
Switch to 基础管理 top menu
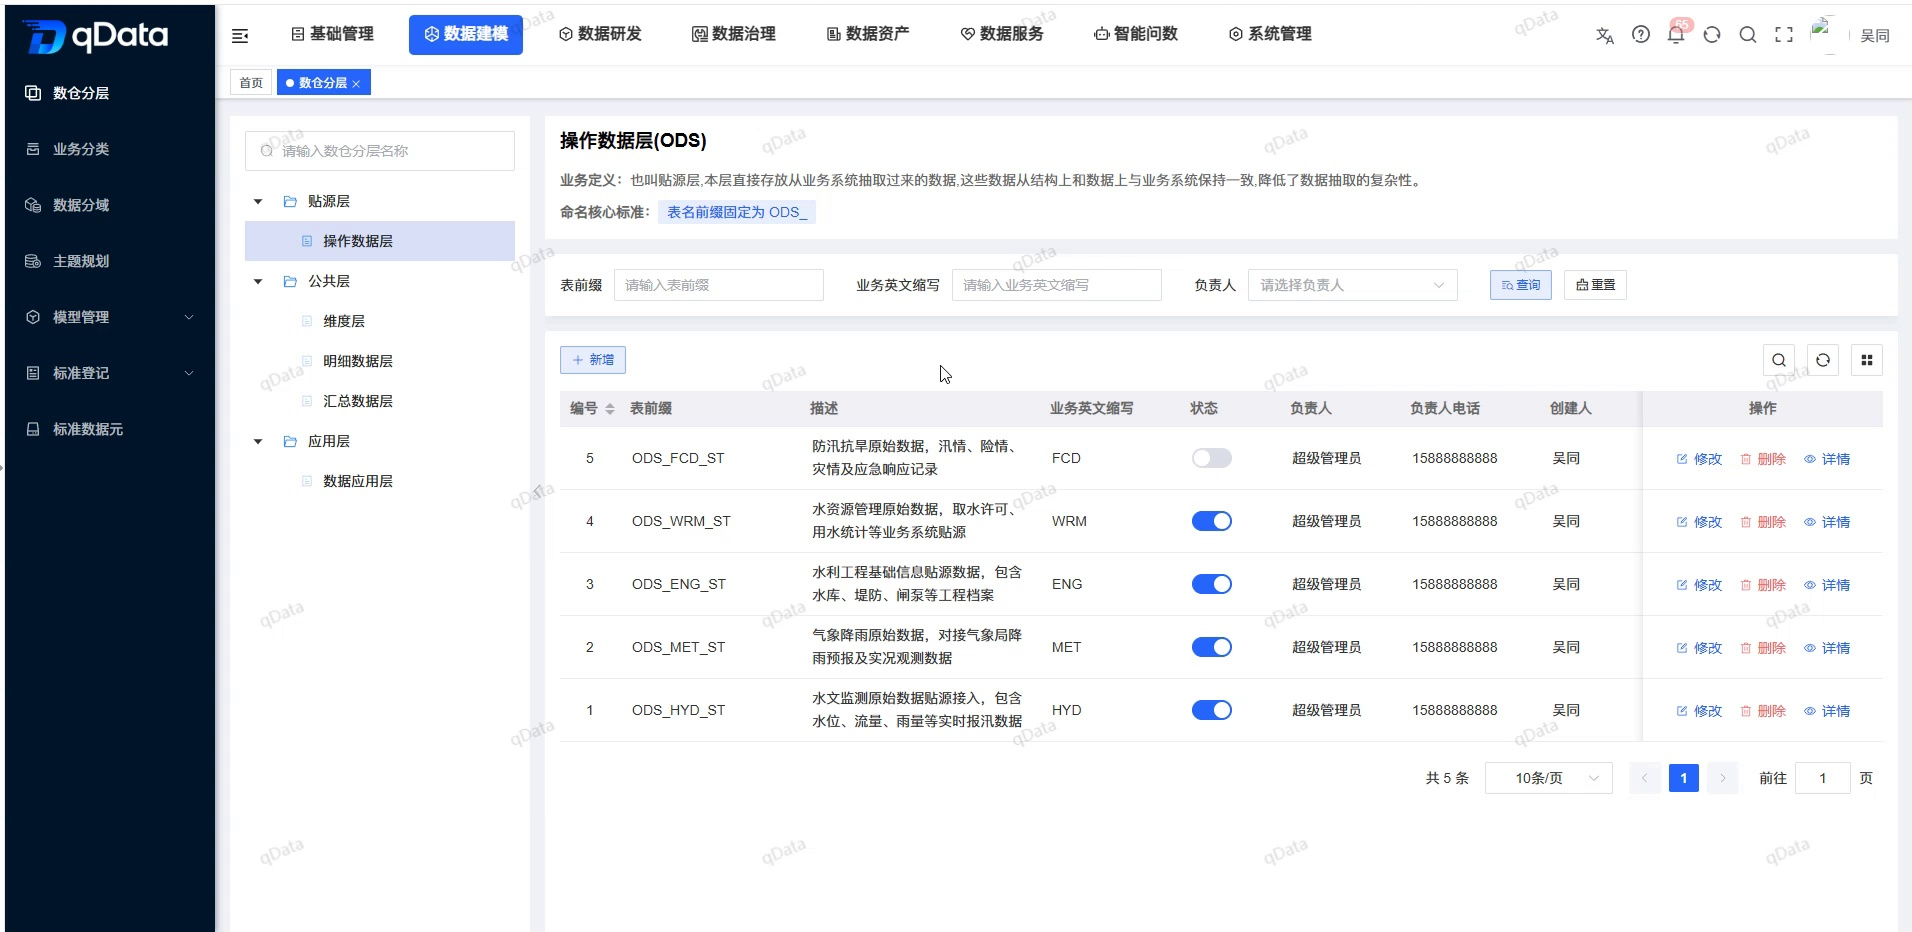pyautogui.click(x=332, y=34)
